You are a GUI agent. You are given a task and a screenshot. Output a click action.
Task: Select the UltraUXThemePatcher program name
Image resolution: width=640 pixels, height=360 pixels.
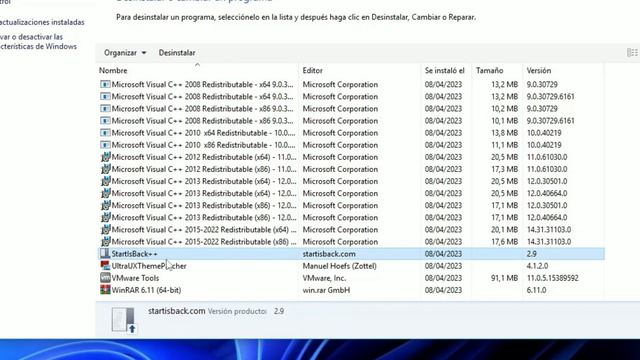pos(149,266)
